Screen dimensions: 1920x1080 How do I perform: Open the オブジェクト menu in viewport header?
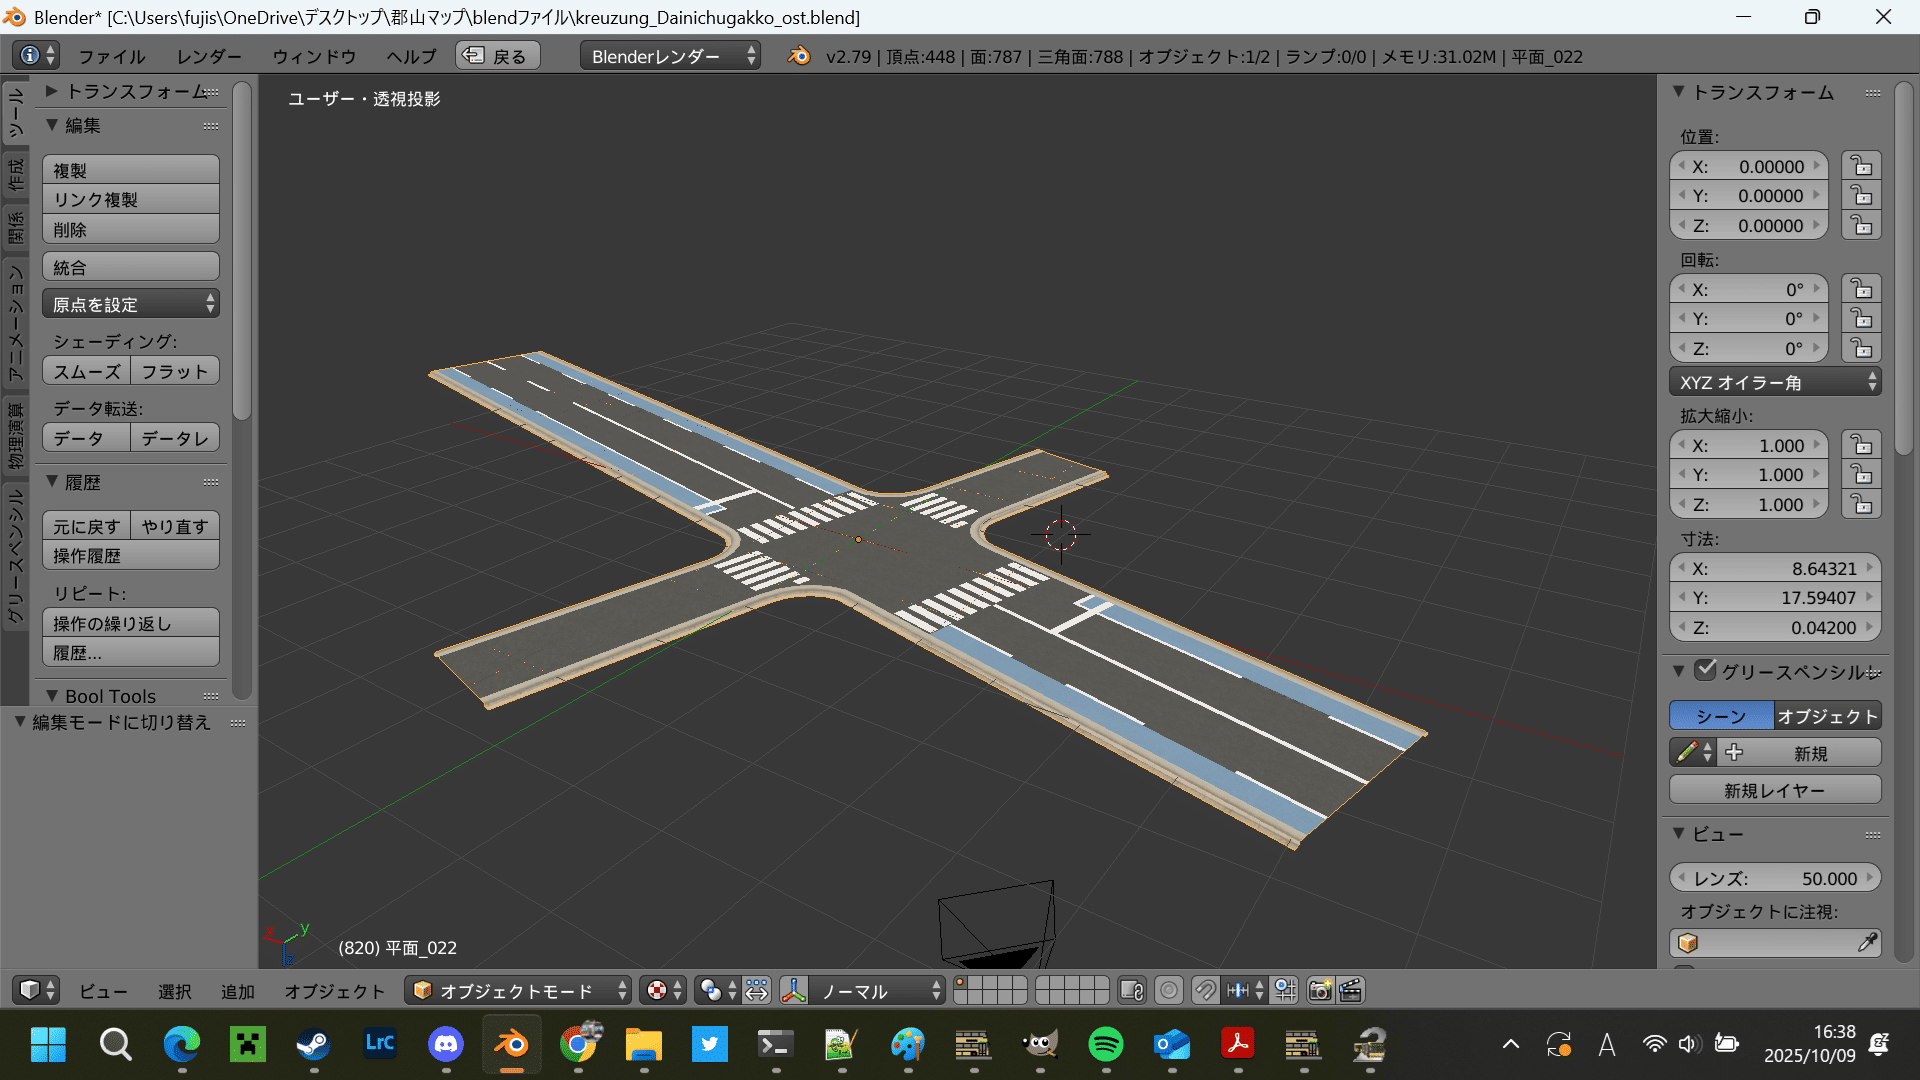(x=334, y=990)
